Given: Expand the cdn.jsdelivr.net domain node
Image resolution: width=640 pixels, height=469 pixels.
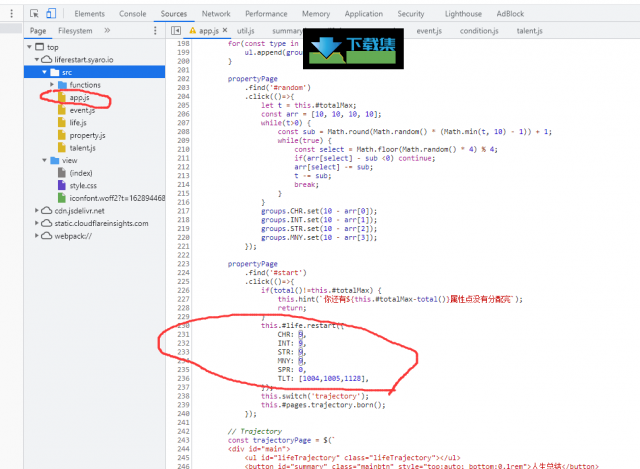Looking at the screenshot, I should click(x=37, y=211).
